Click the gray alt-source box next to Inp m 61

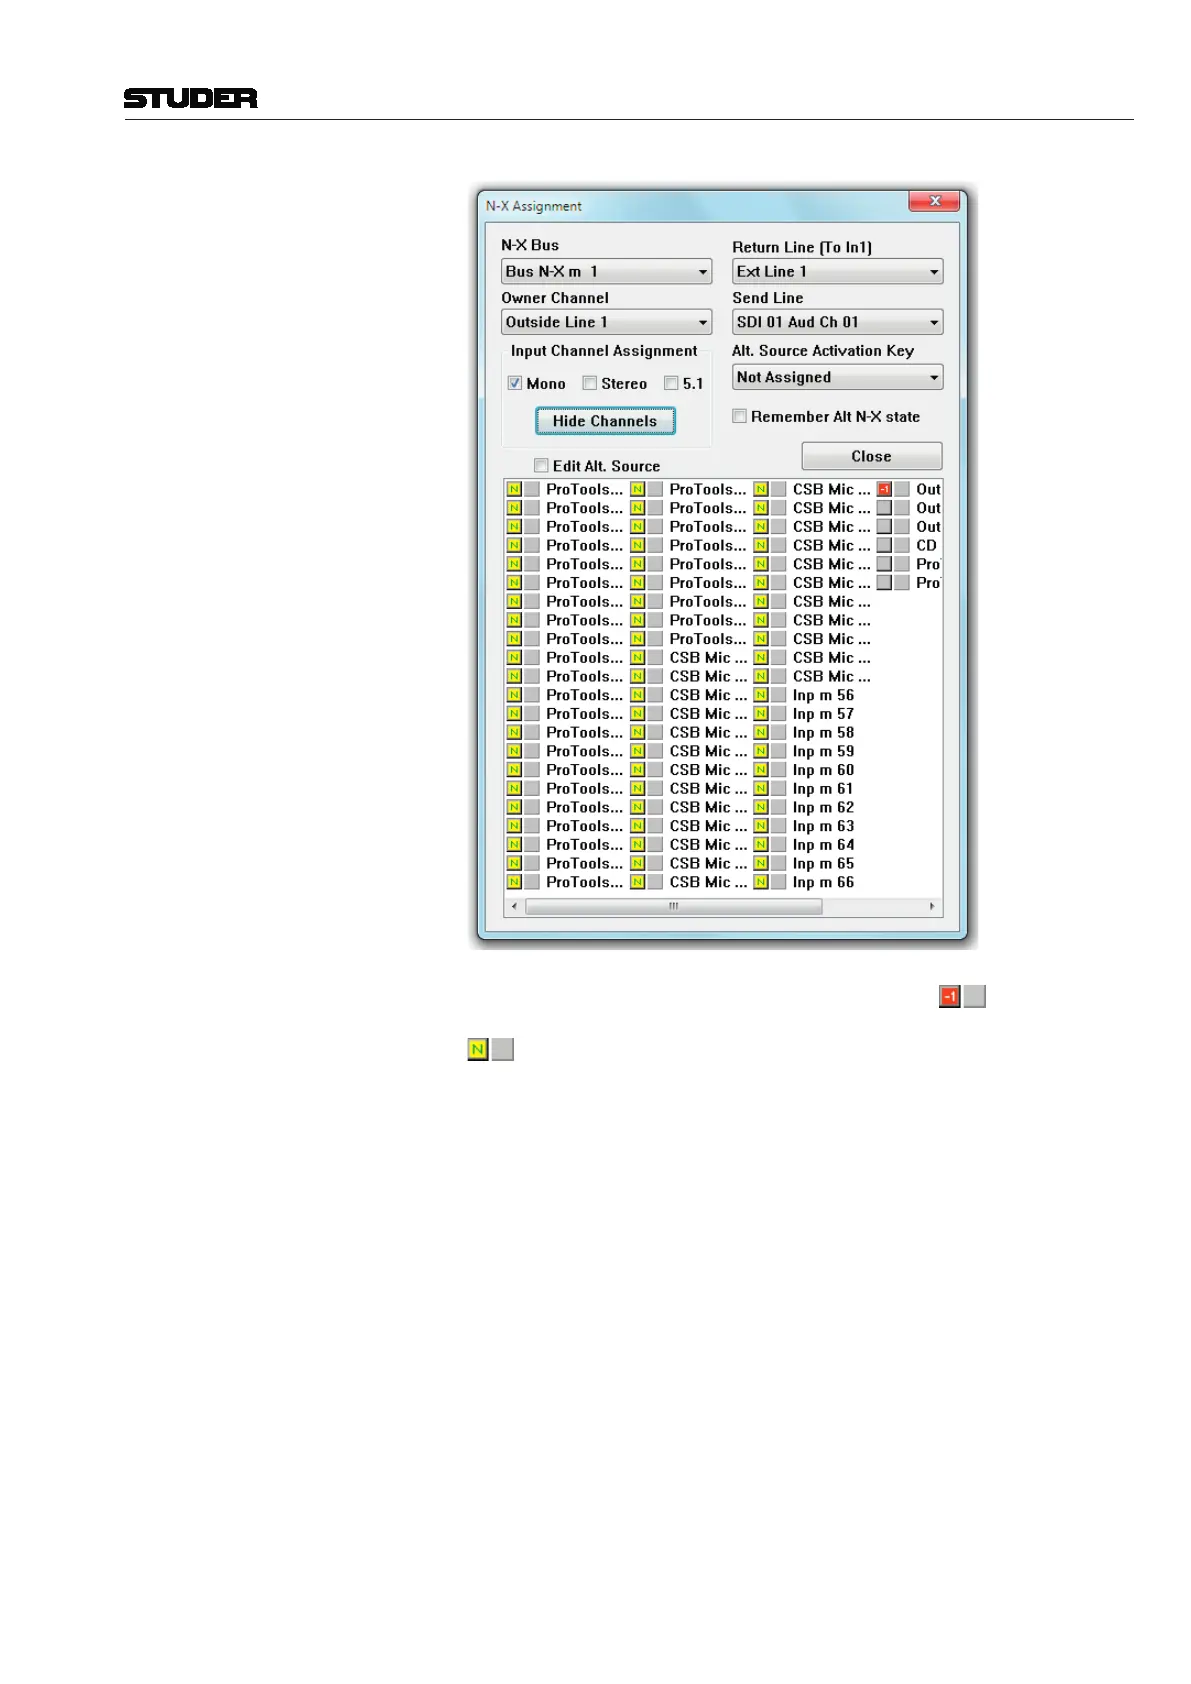tap(779, 789)
